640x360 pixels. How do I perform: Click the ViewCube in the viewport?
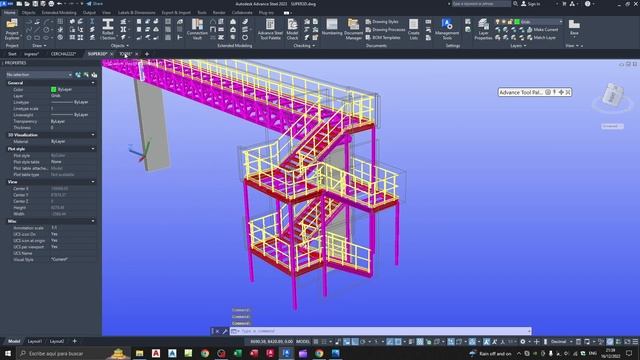pos(612,96)
